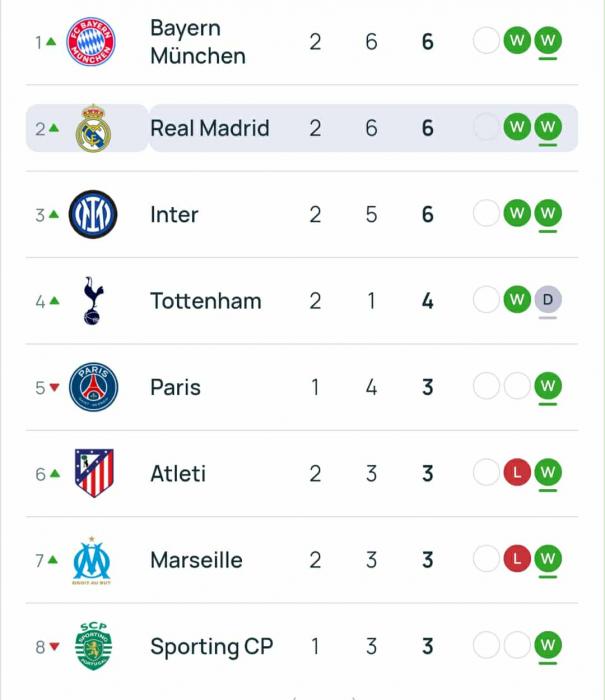The width and height of the screenshot is (605, 700).
Task: Open Real Madrid team name link
Action: pos(209,128)
